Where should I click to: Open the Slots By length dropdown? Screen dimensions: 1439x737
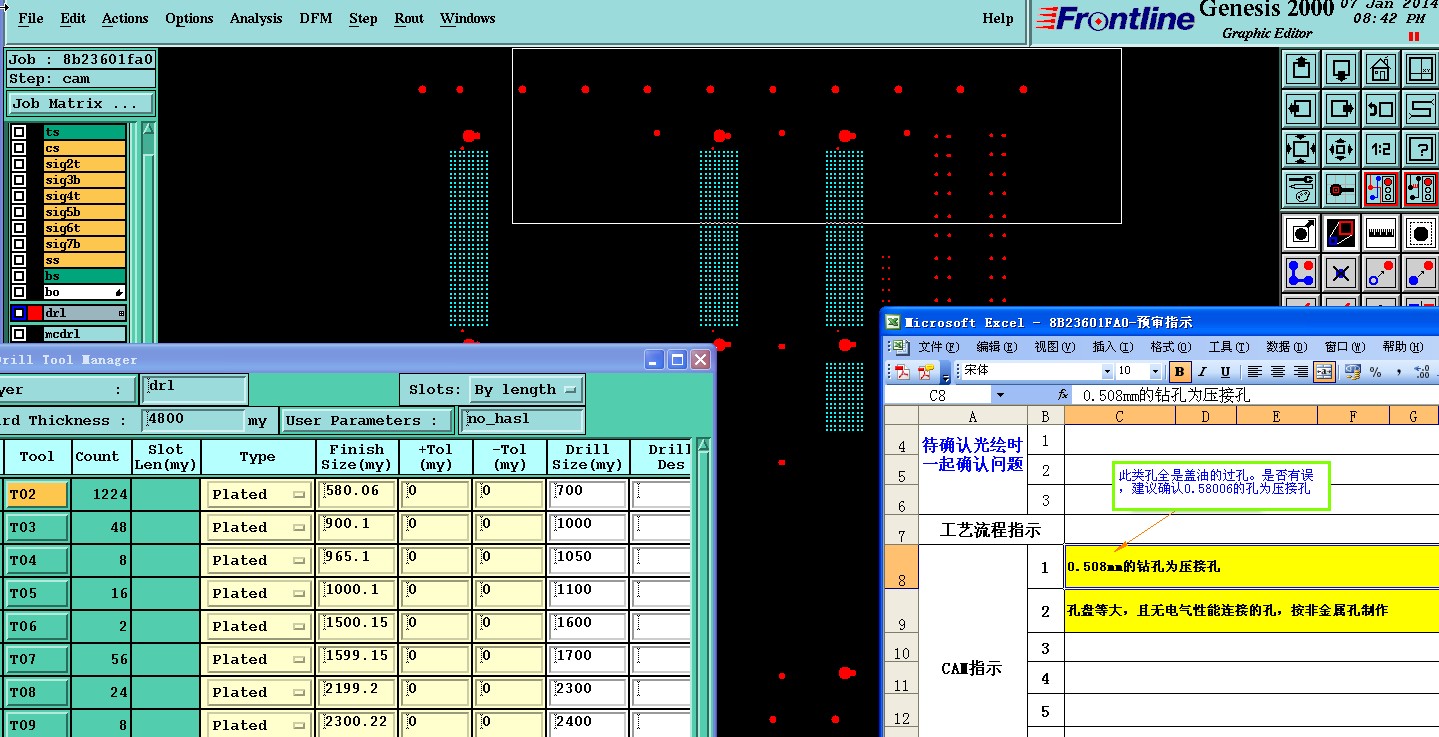[x=526, y=389]
